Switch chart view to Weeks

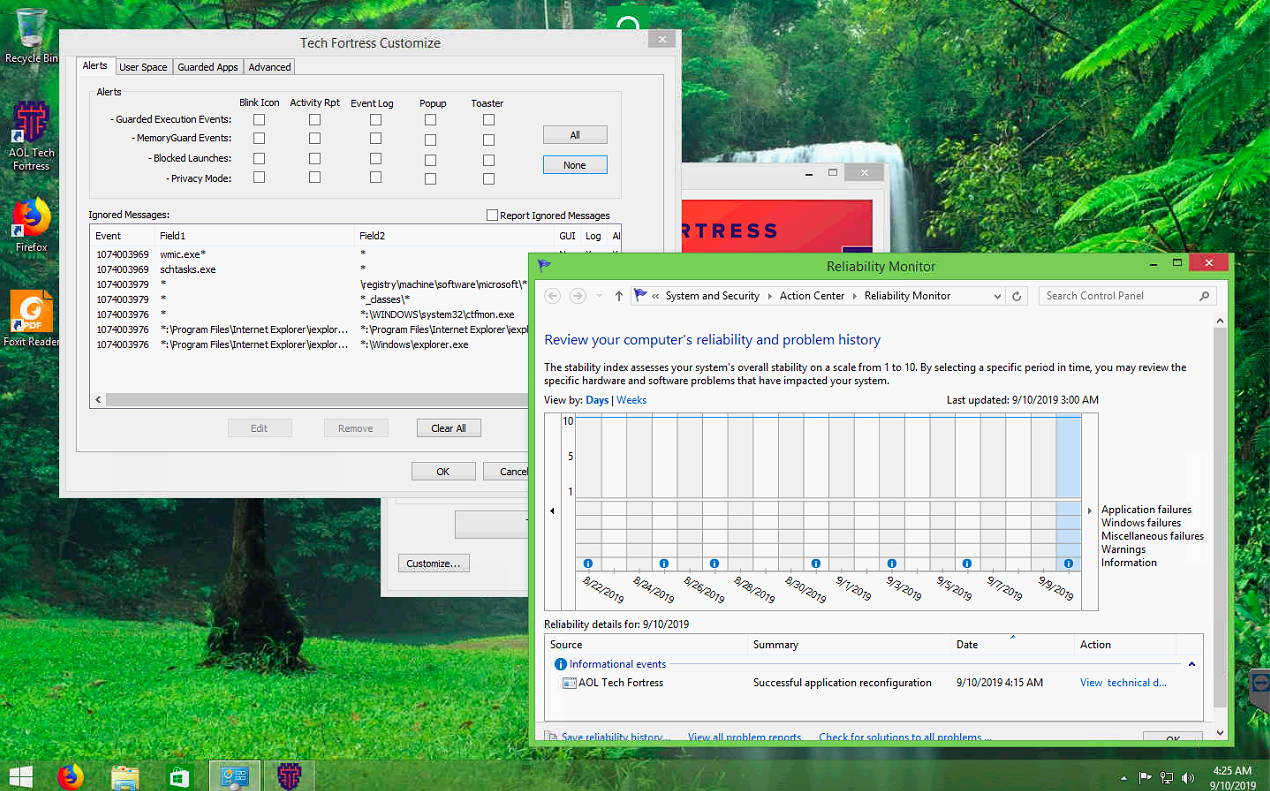tap(631, 400)
